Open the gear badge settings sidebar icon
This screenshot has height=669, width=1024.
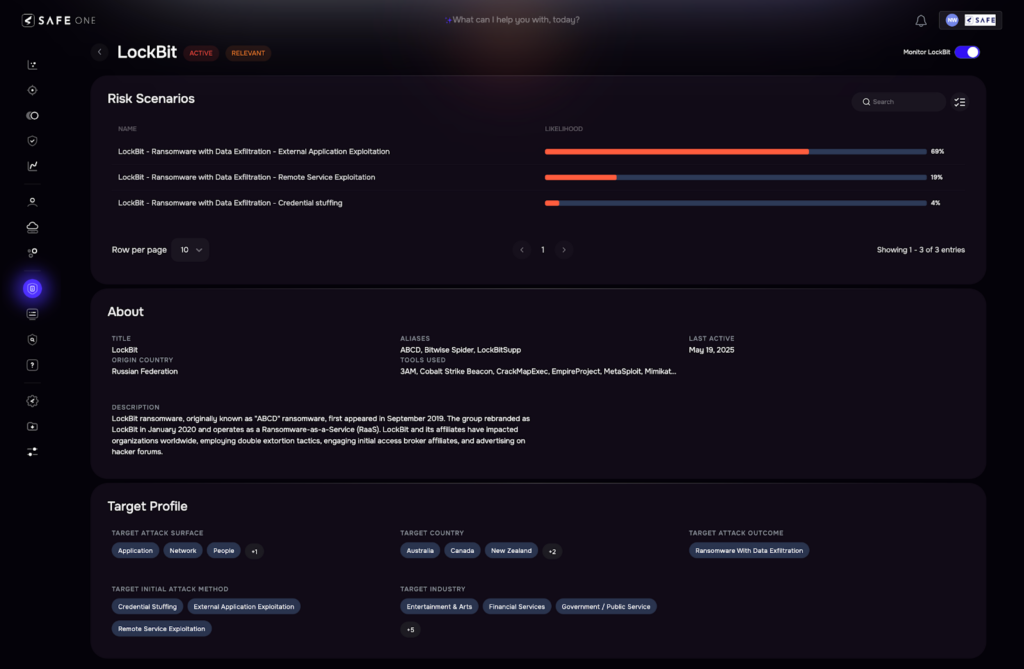(x=32, y=401)
